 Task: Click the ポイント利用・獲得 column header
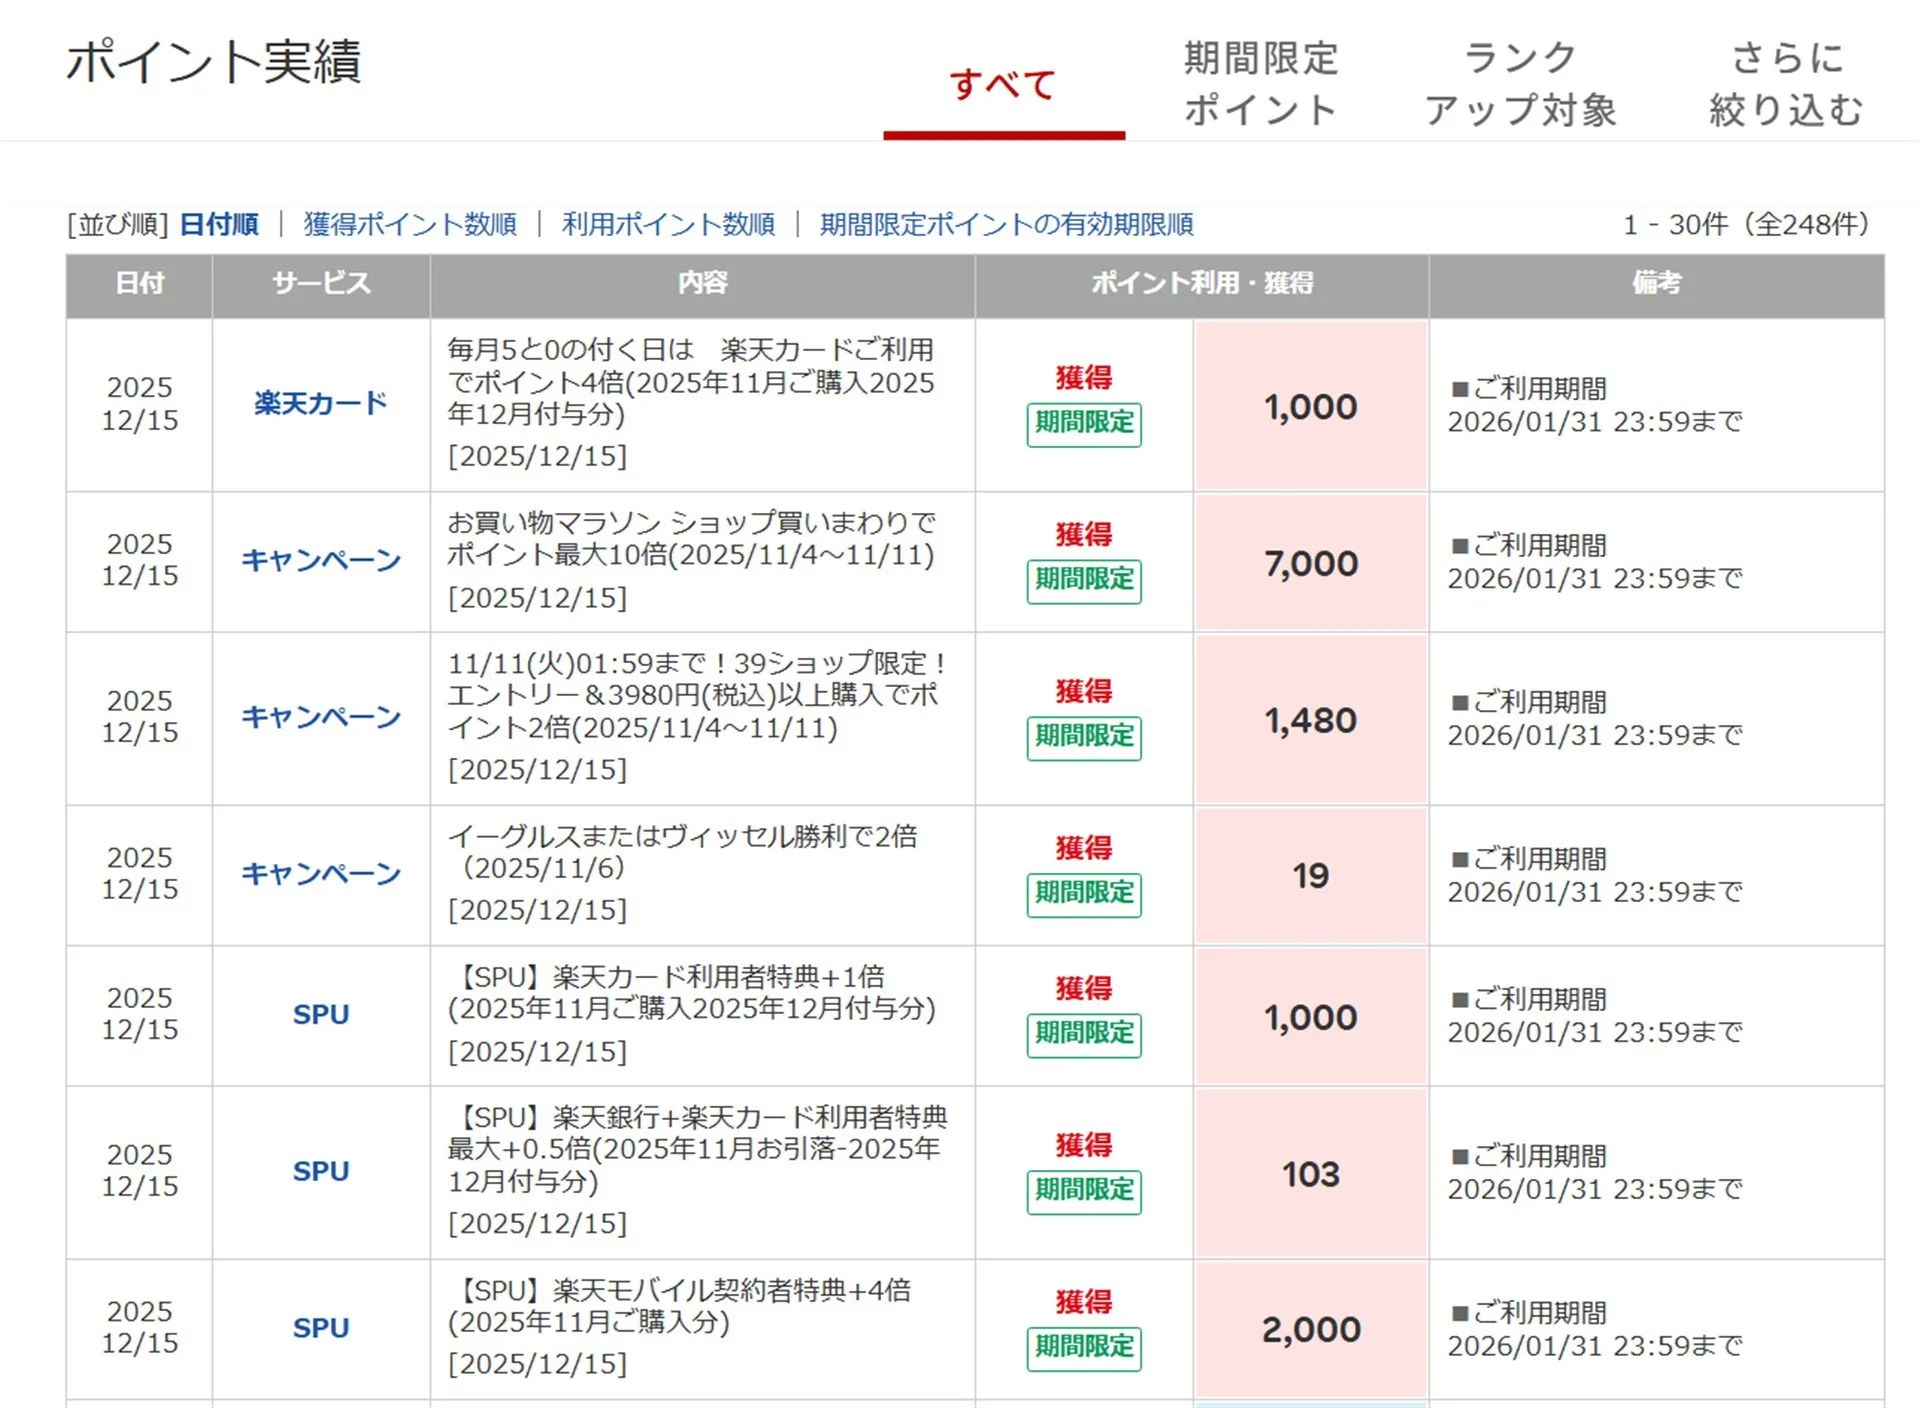(x=1201, y=284)
